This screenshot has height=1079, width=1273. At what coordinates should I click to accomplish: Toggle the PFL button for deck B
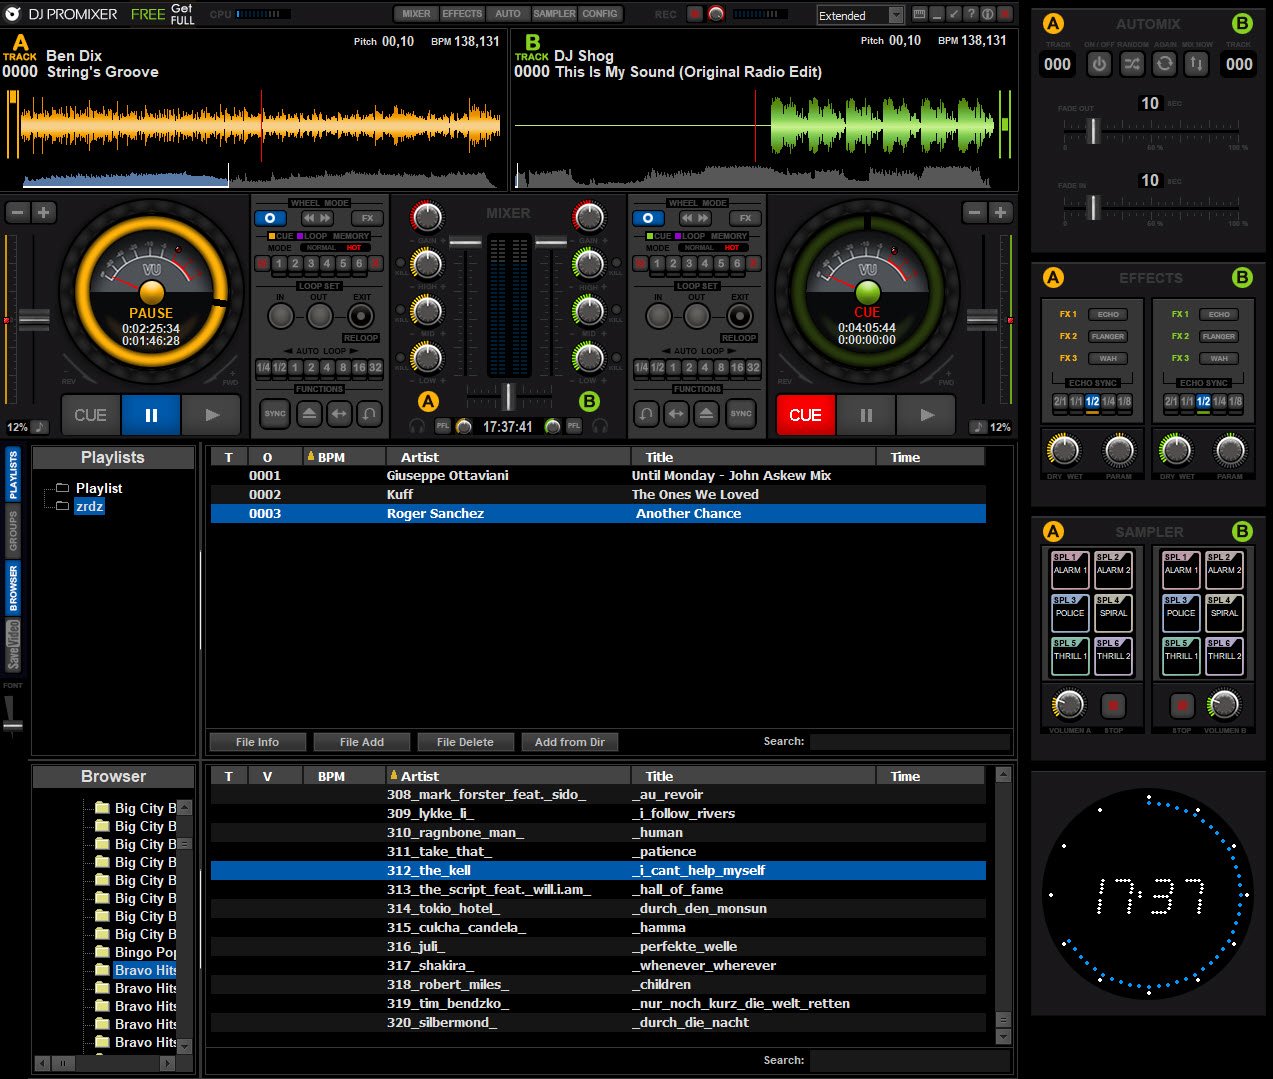pos(574,427)
